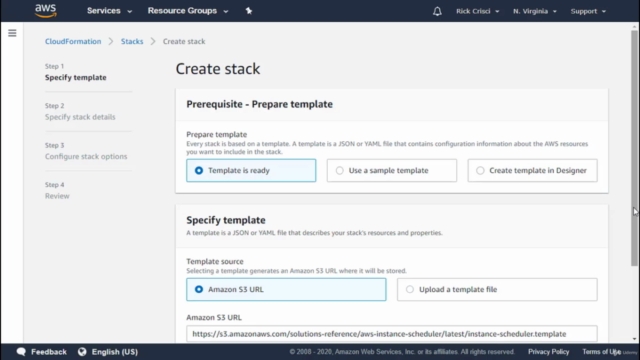Image resolution: width=640 pixels, height=360 pixels.
Task: Select Upload a template file option
Action: (x=497, y=289)
